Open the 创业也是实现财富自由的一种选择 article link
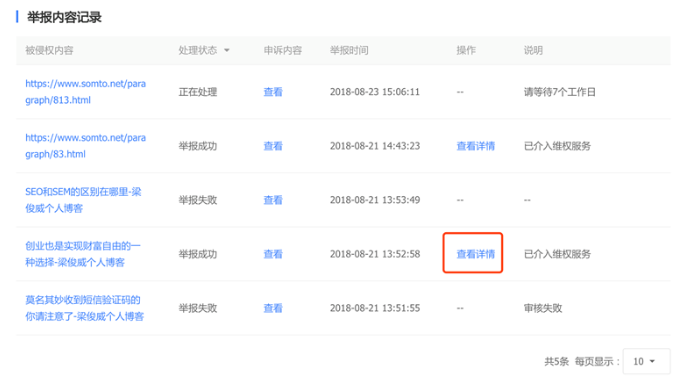The image size is (684, 380). tap(83, 254)
